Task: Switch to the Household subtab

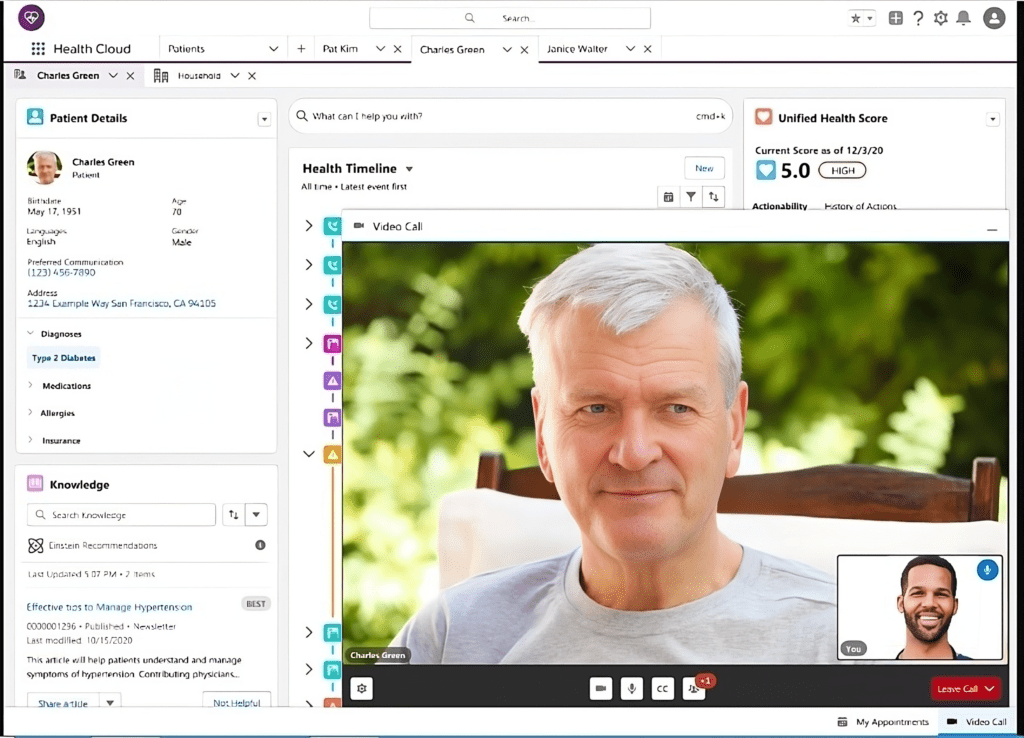Action: 198,76
